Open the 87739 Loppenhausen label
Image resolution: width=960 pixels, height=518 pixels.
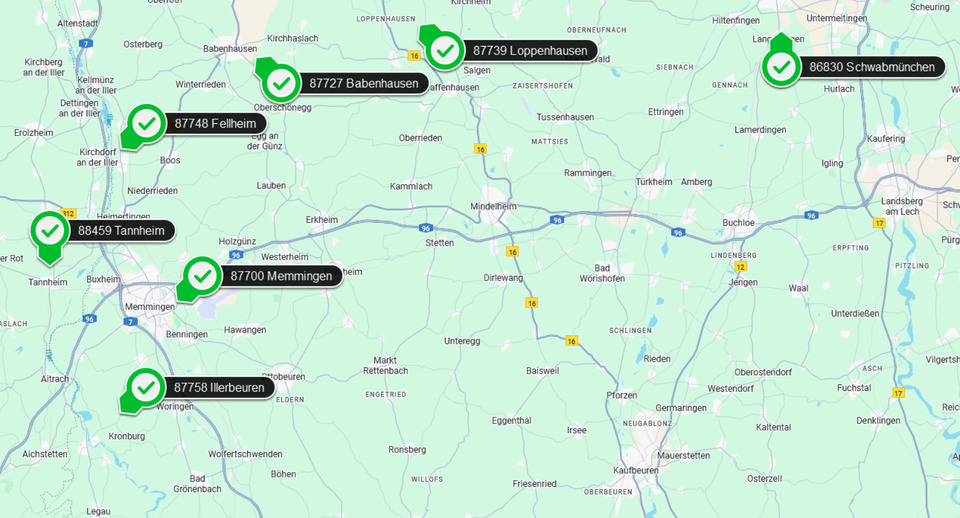(530, 51)
